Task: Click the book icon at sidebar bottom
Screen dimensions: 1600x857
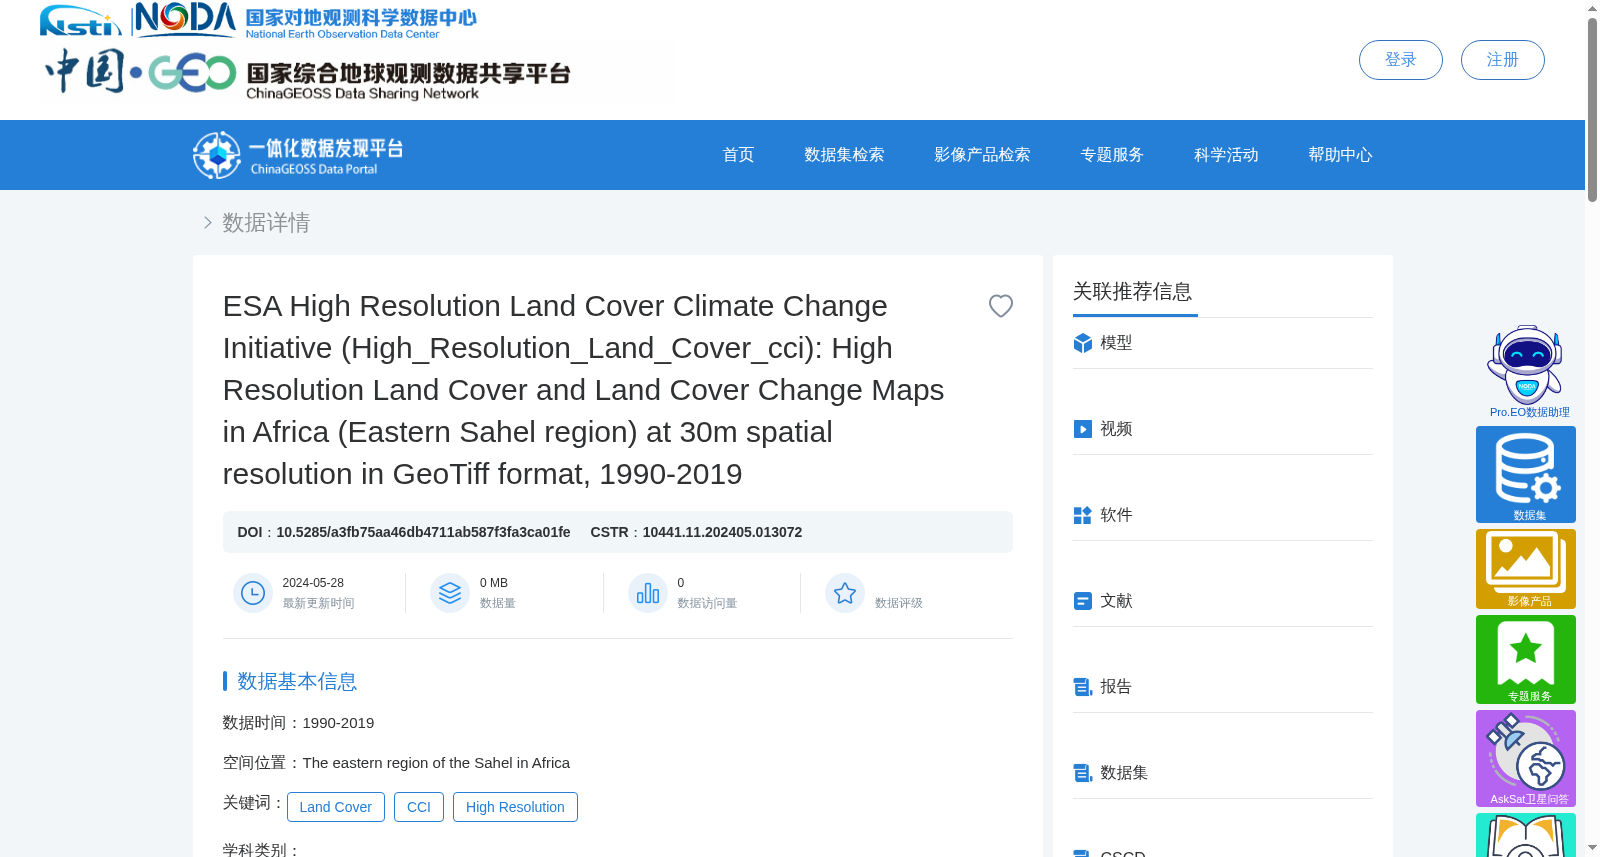Action: tap(1526, 836)
